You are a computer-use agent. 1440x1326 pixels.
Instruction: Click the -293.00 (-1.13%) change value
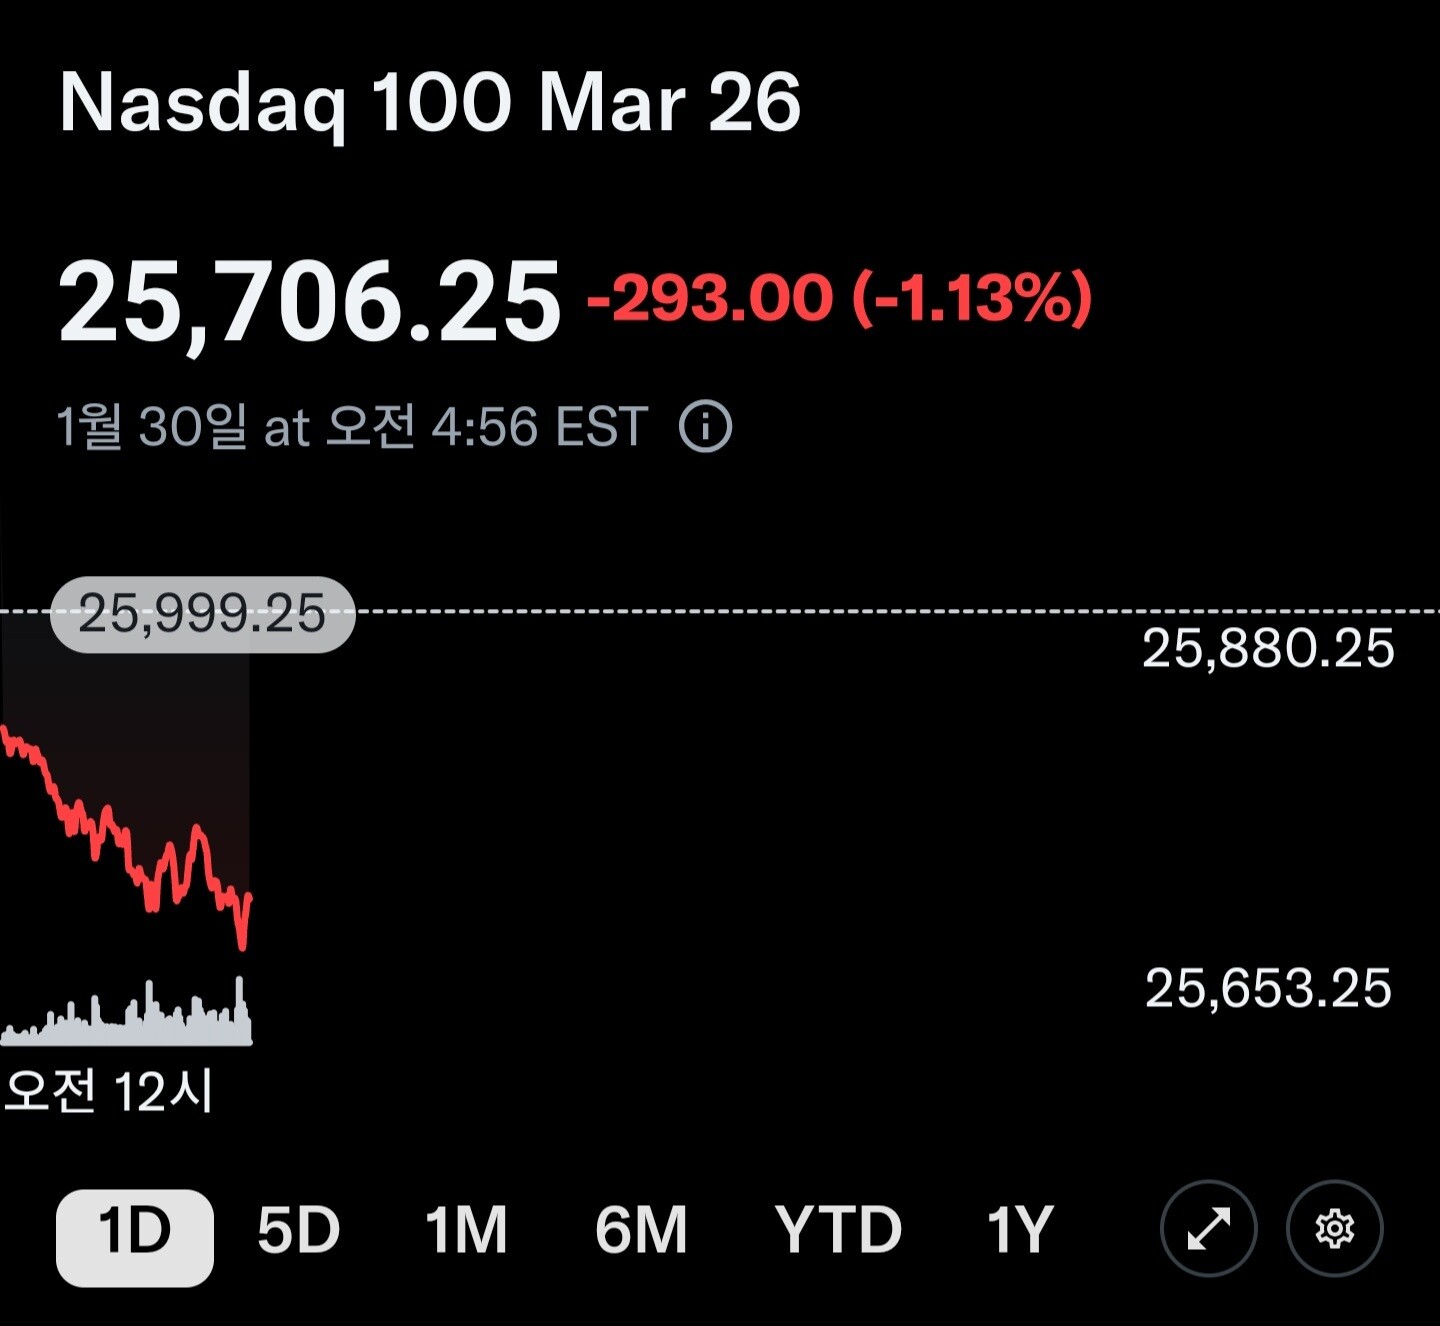(840, 298)
